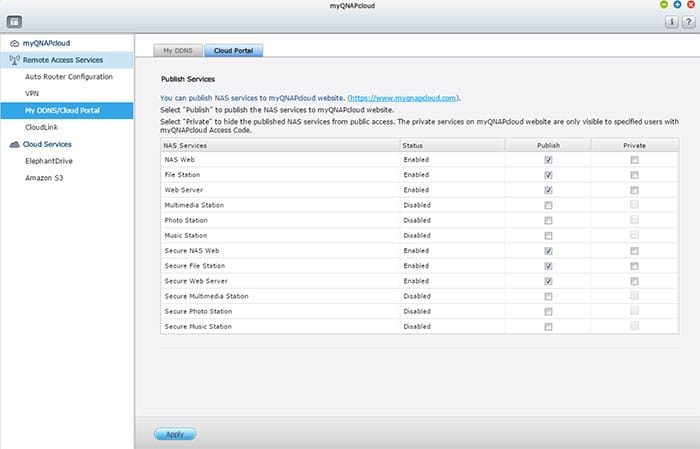
Task: Open the www.myqnapcloud.com link
Action: (x=404, y=98)
